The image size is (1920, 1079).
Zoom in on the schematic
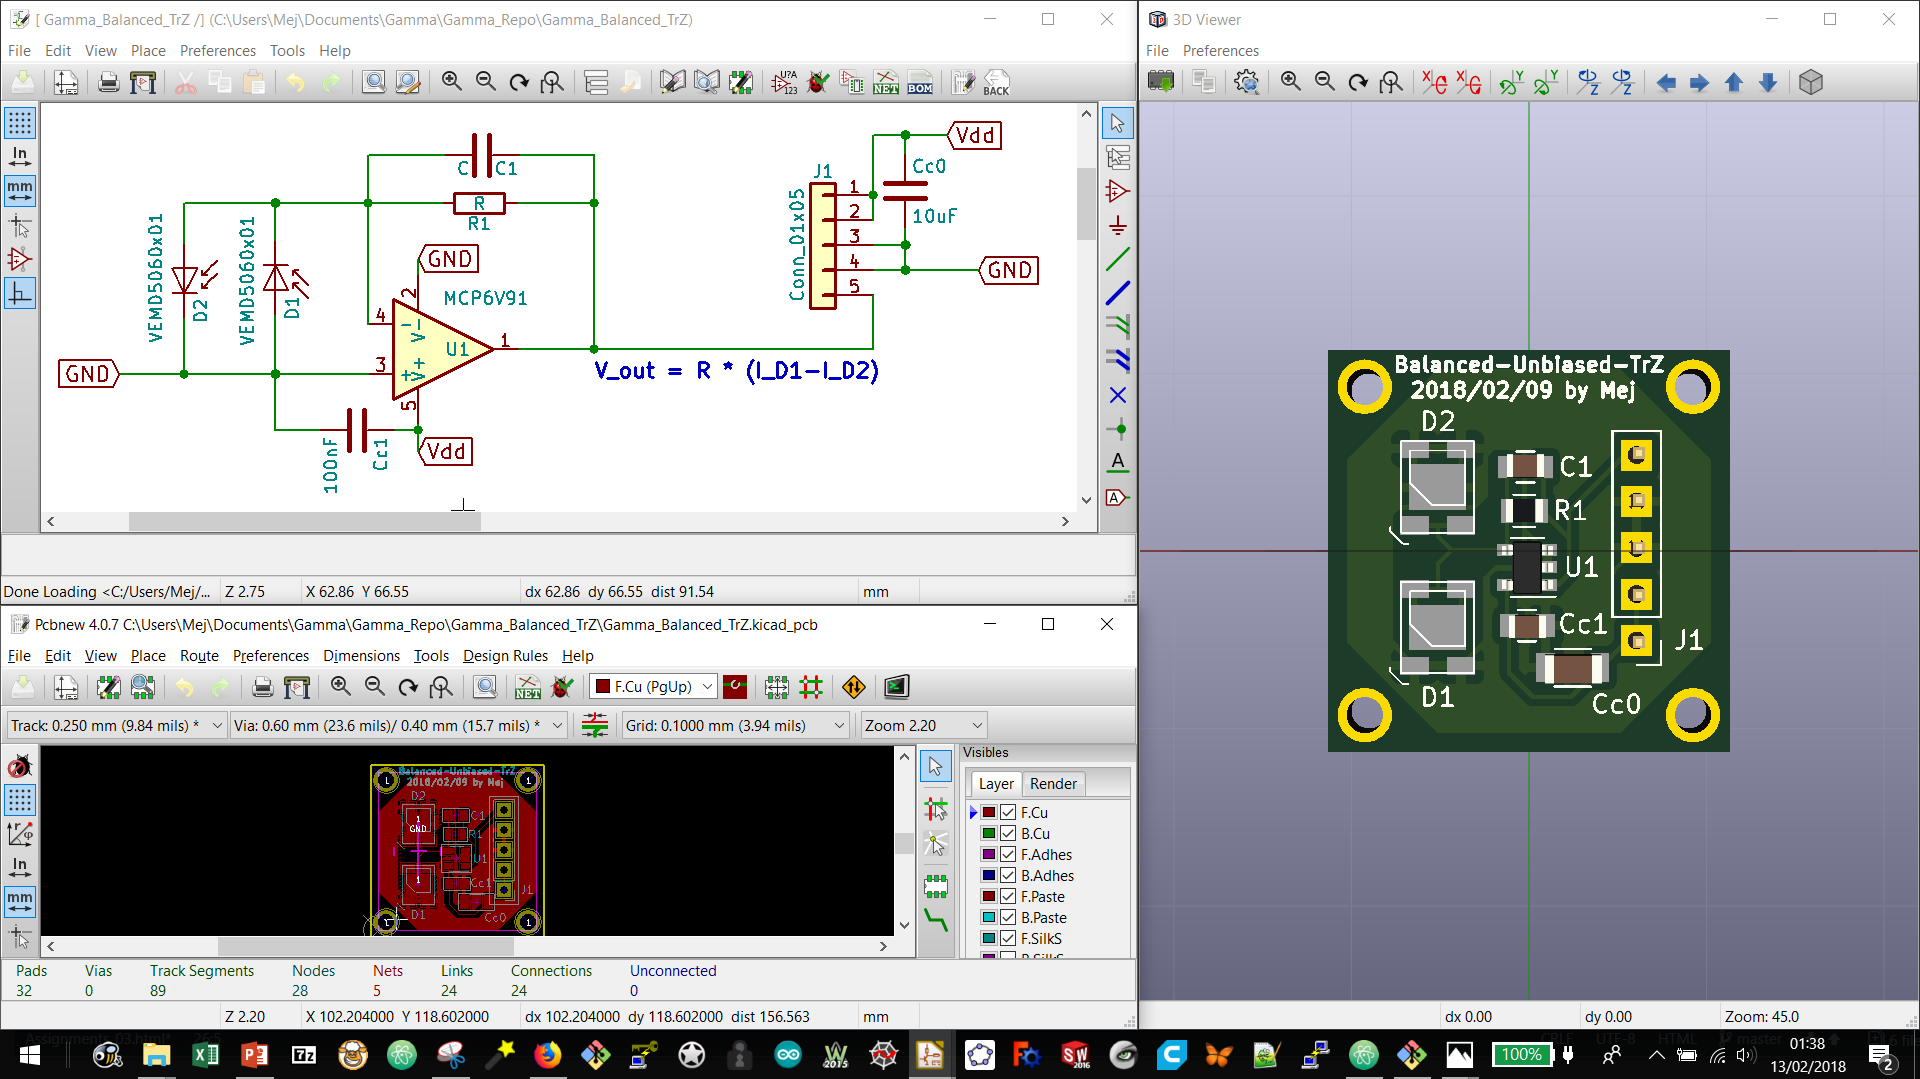pos(452,83)
